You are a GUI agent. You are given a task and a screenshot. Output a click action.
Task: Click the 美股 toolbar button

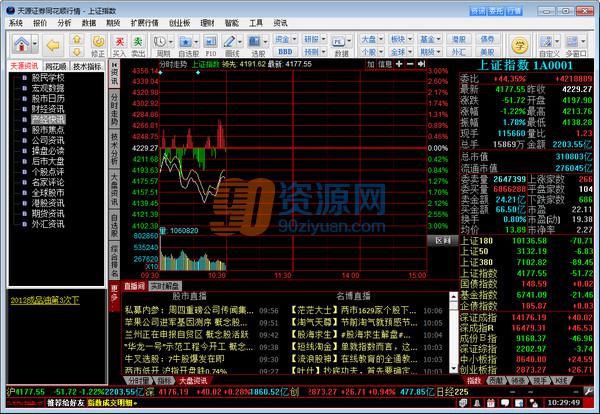(487, 52)
